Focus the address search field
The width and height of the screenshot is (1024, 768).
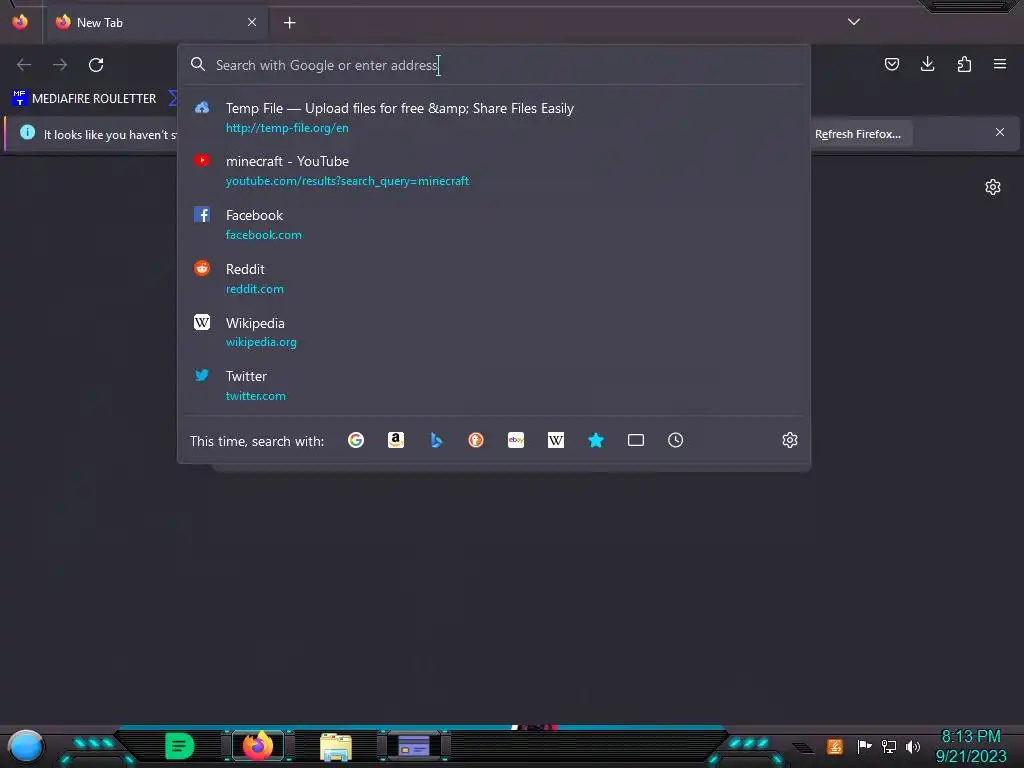[494, 65]
